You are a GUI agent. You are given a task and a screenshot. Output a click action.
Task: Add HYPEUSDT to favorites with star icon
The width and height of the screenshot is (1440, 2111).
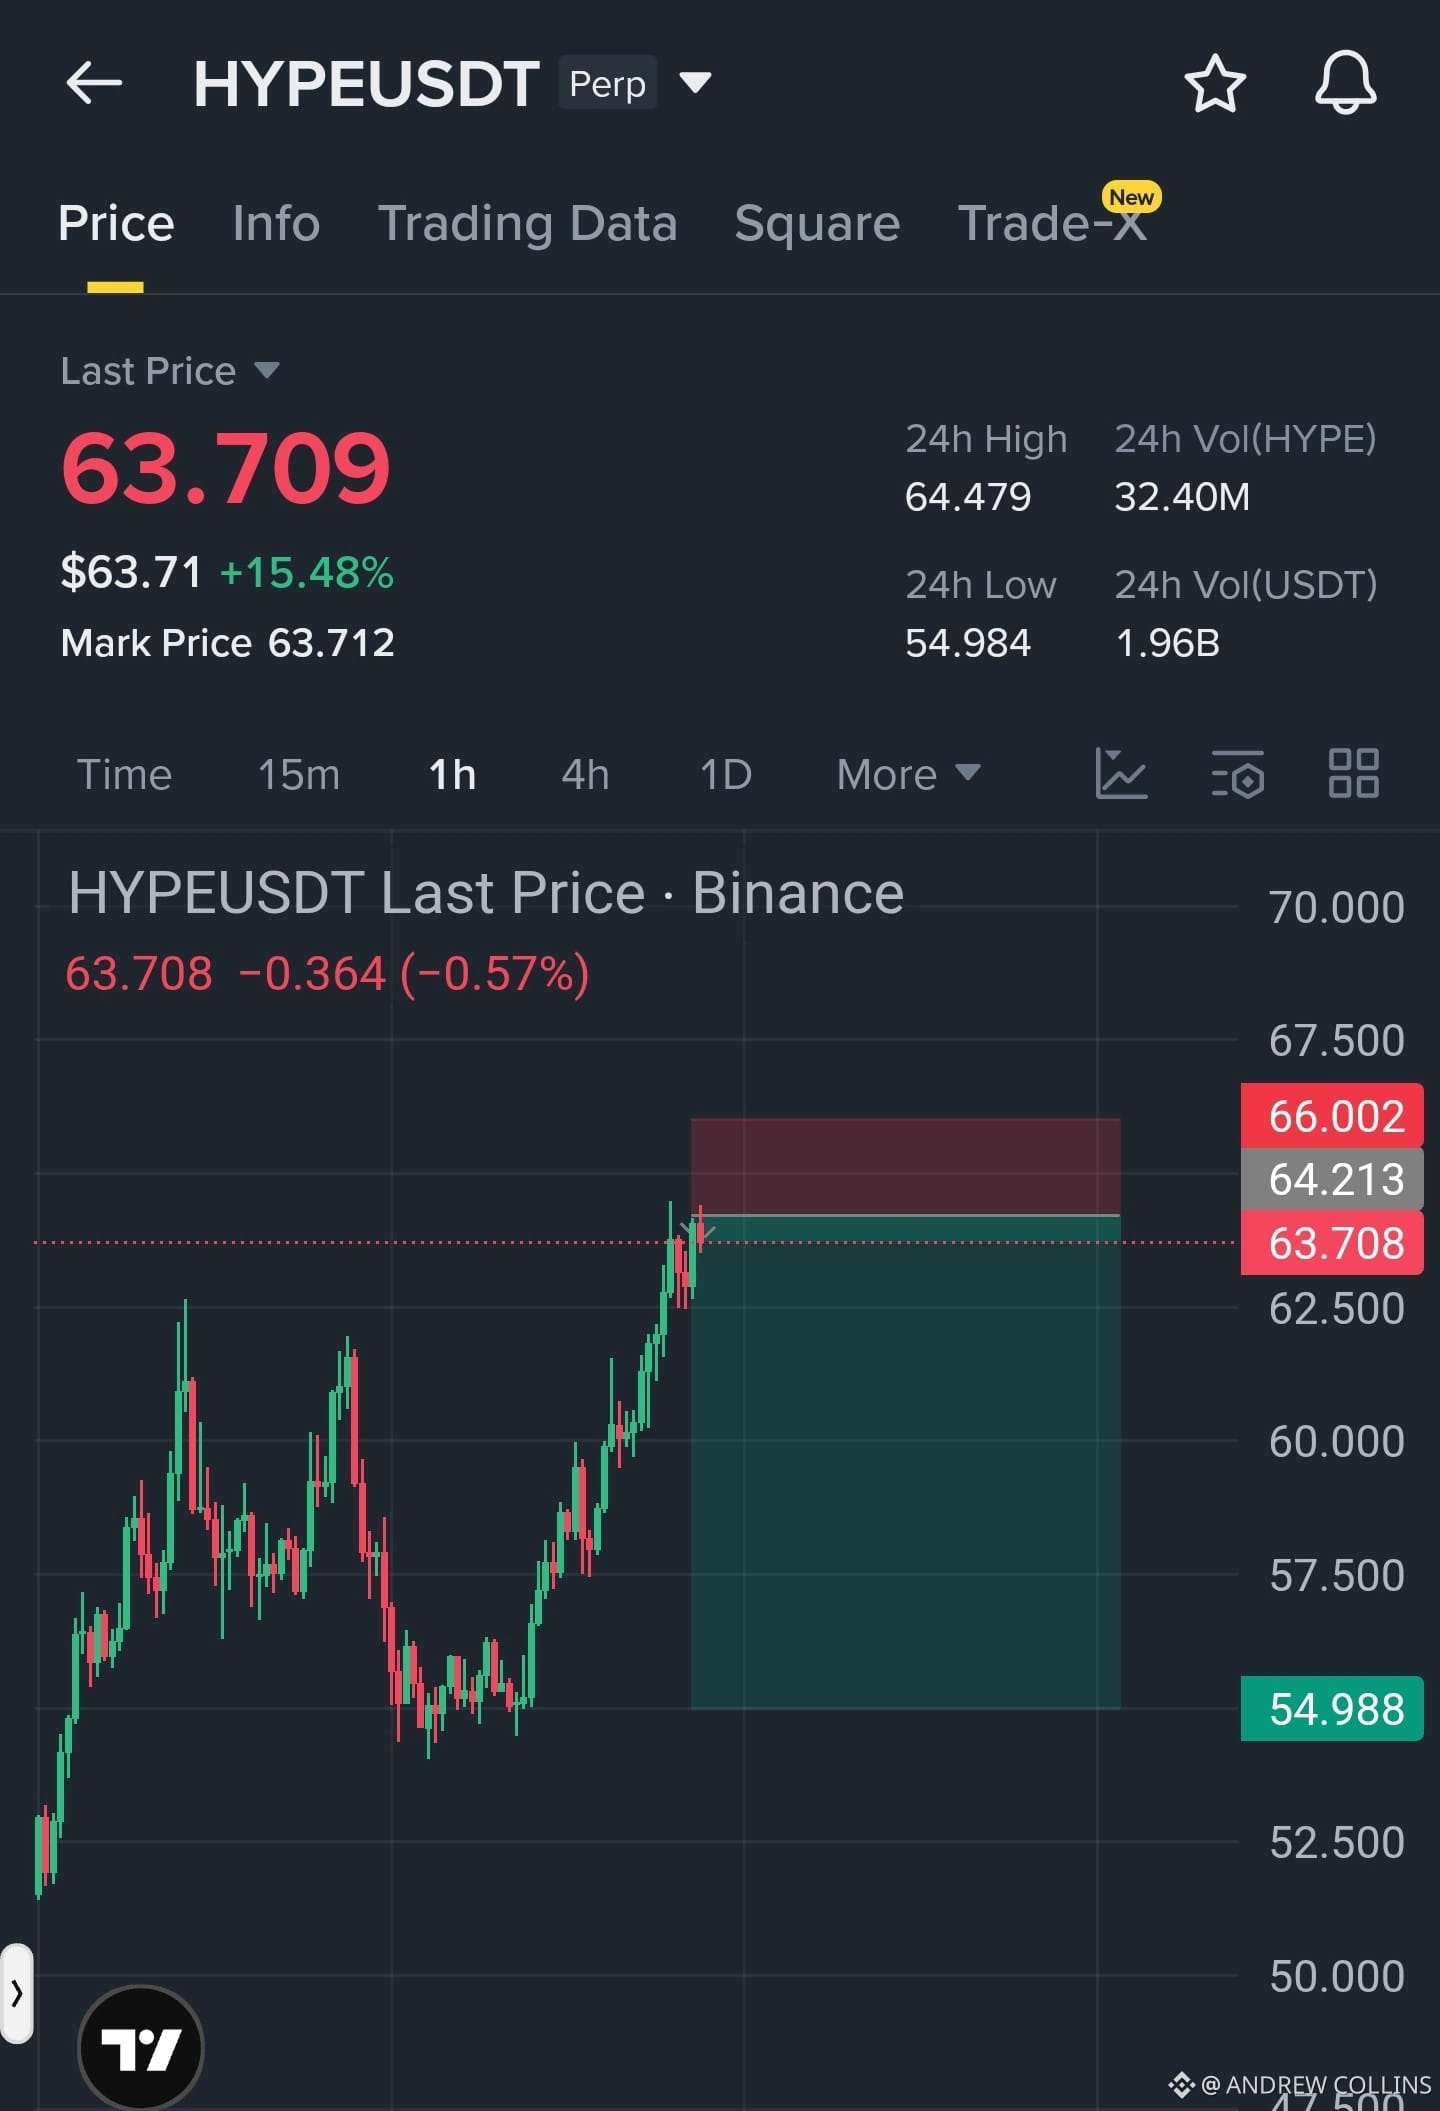[x=1215, y=83]
